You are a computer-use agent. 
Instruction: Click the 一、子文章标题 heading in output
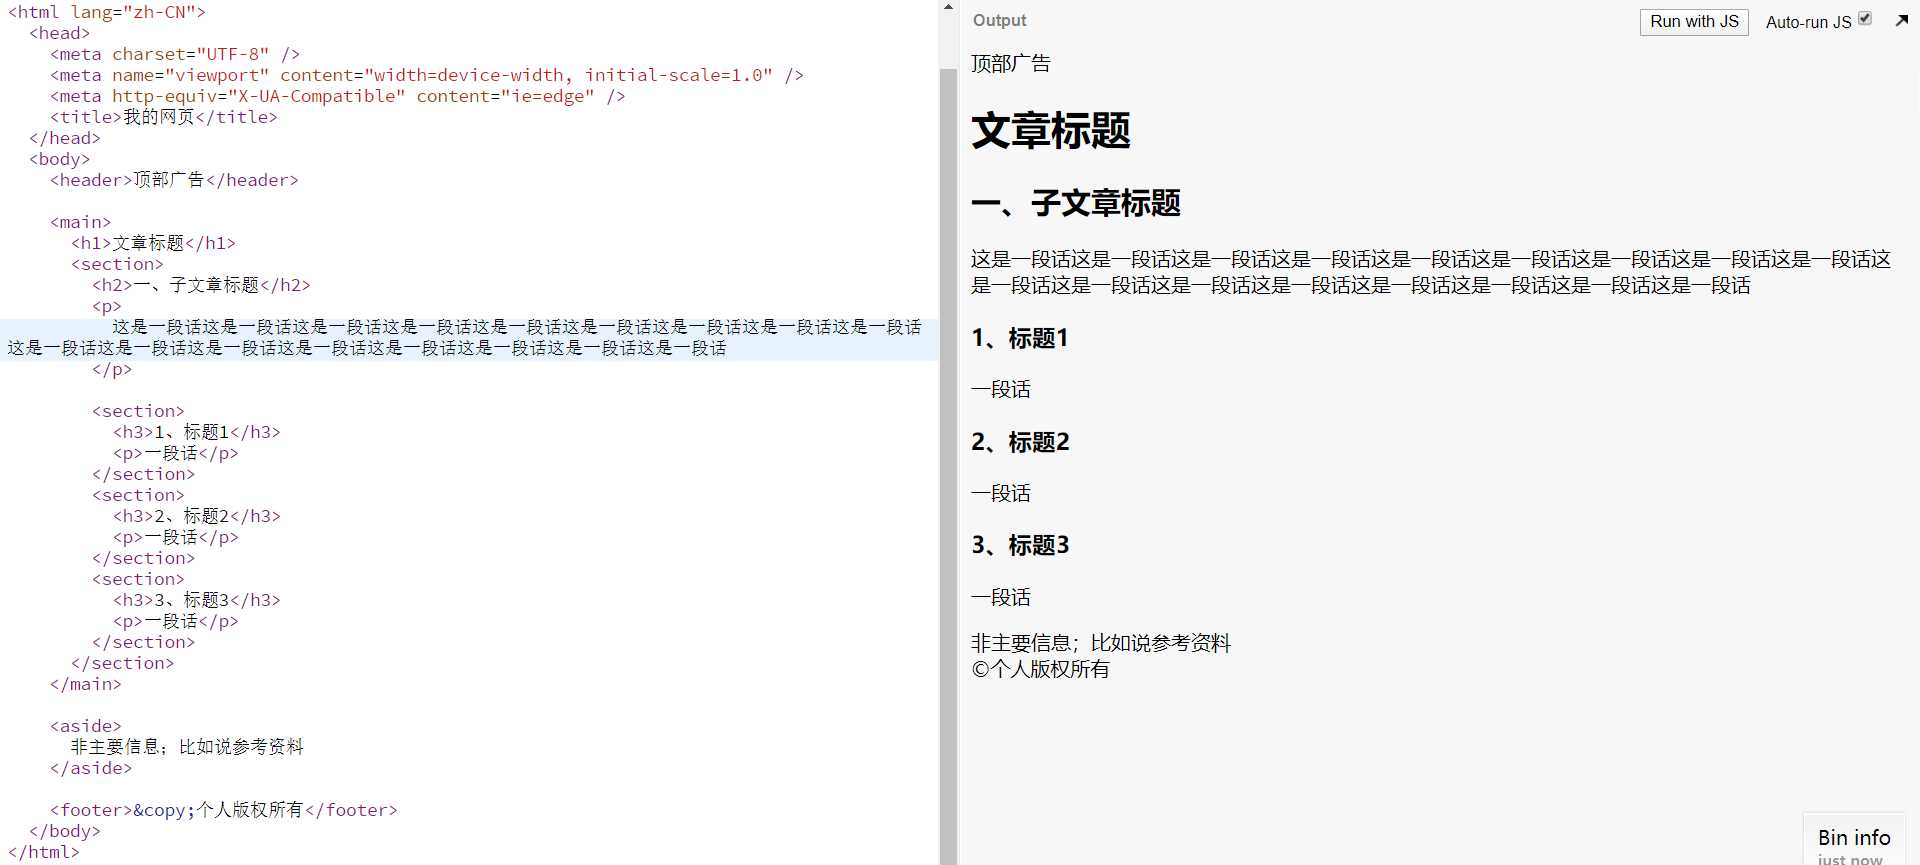pyautogui.click(x=1076, y=203)
